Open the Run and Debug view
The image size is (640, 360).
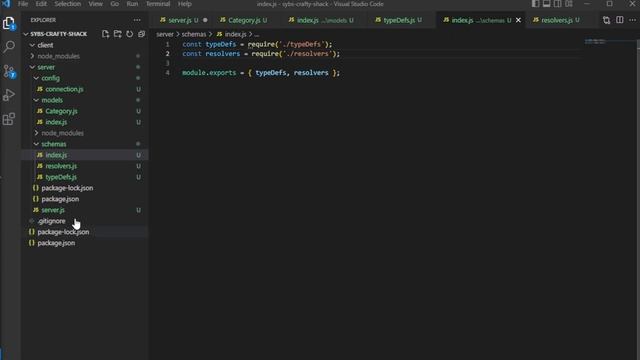tap(9, 95)
